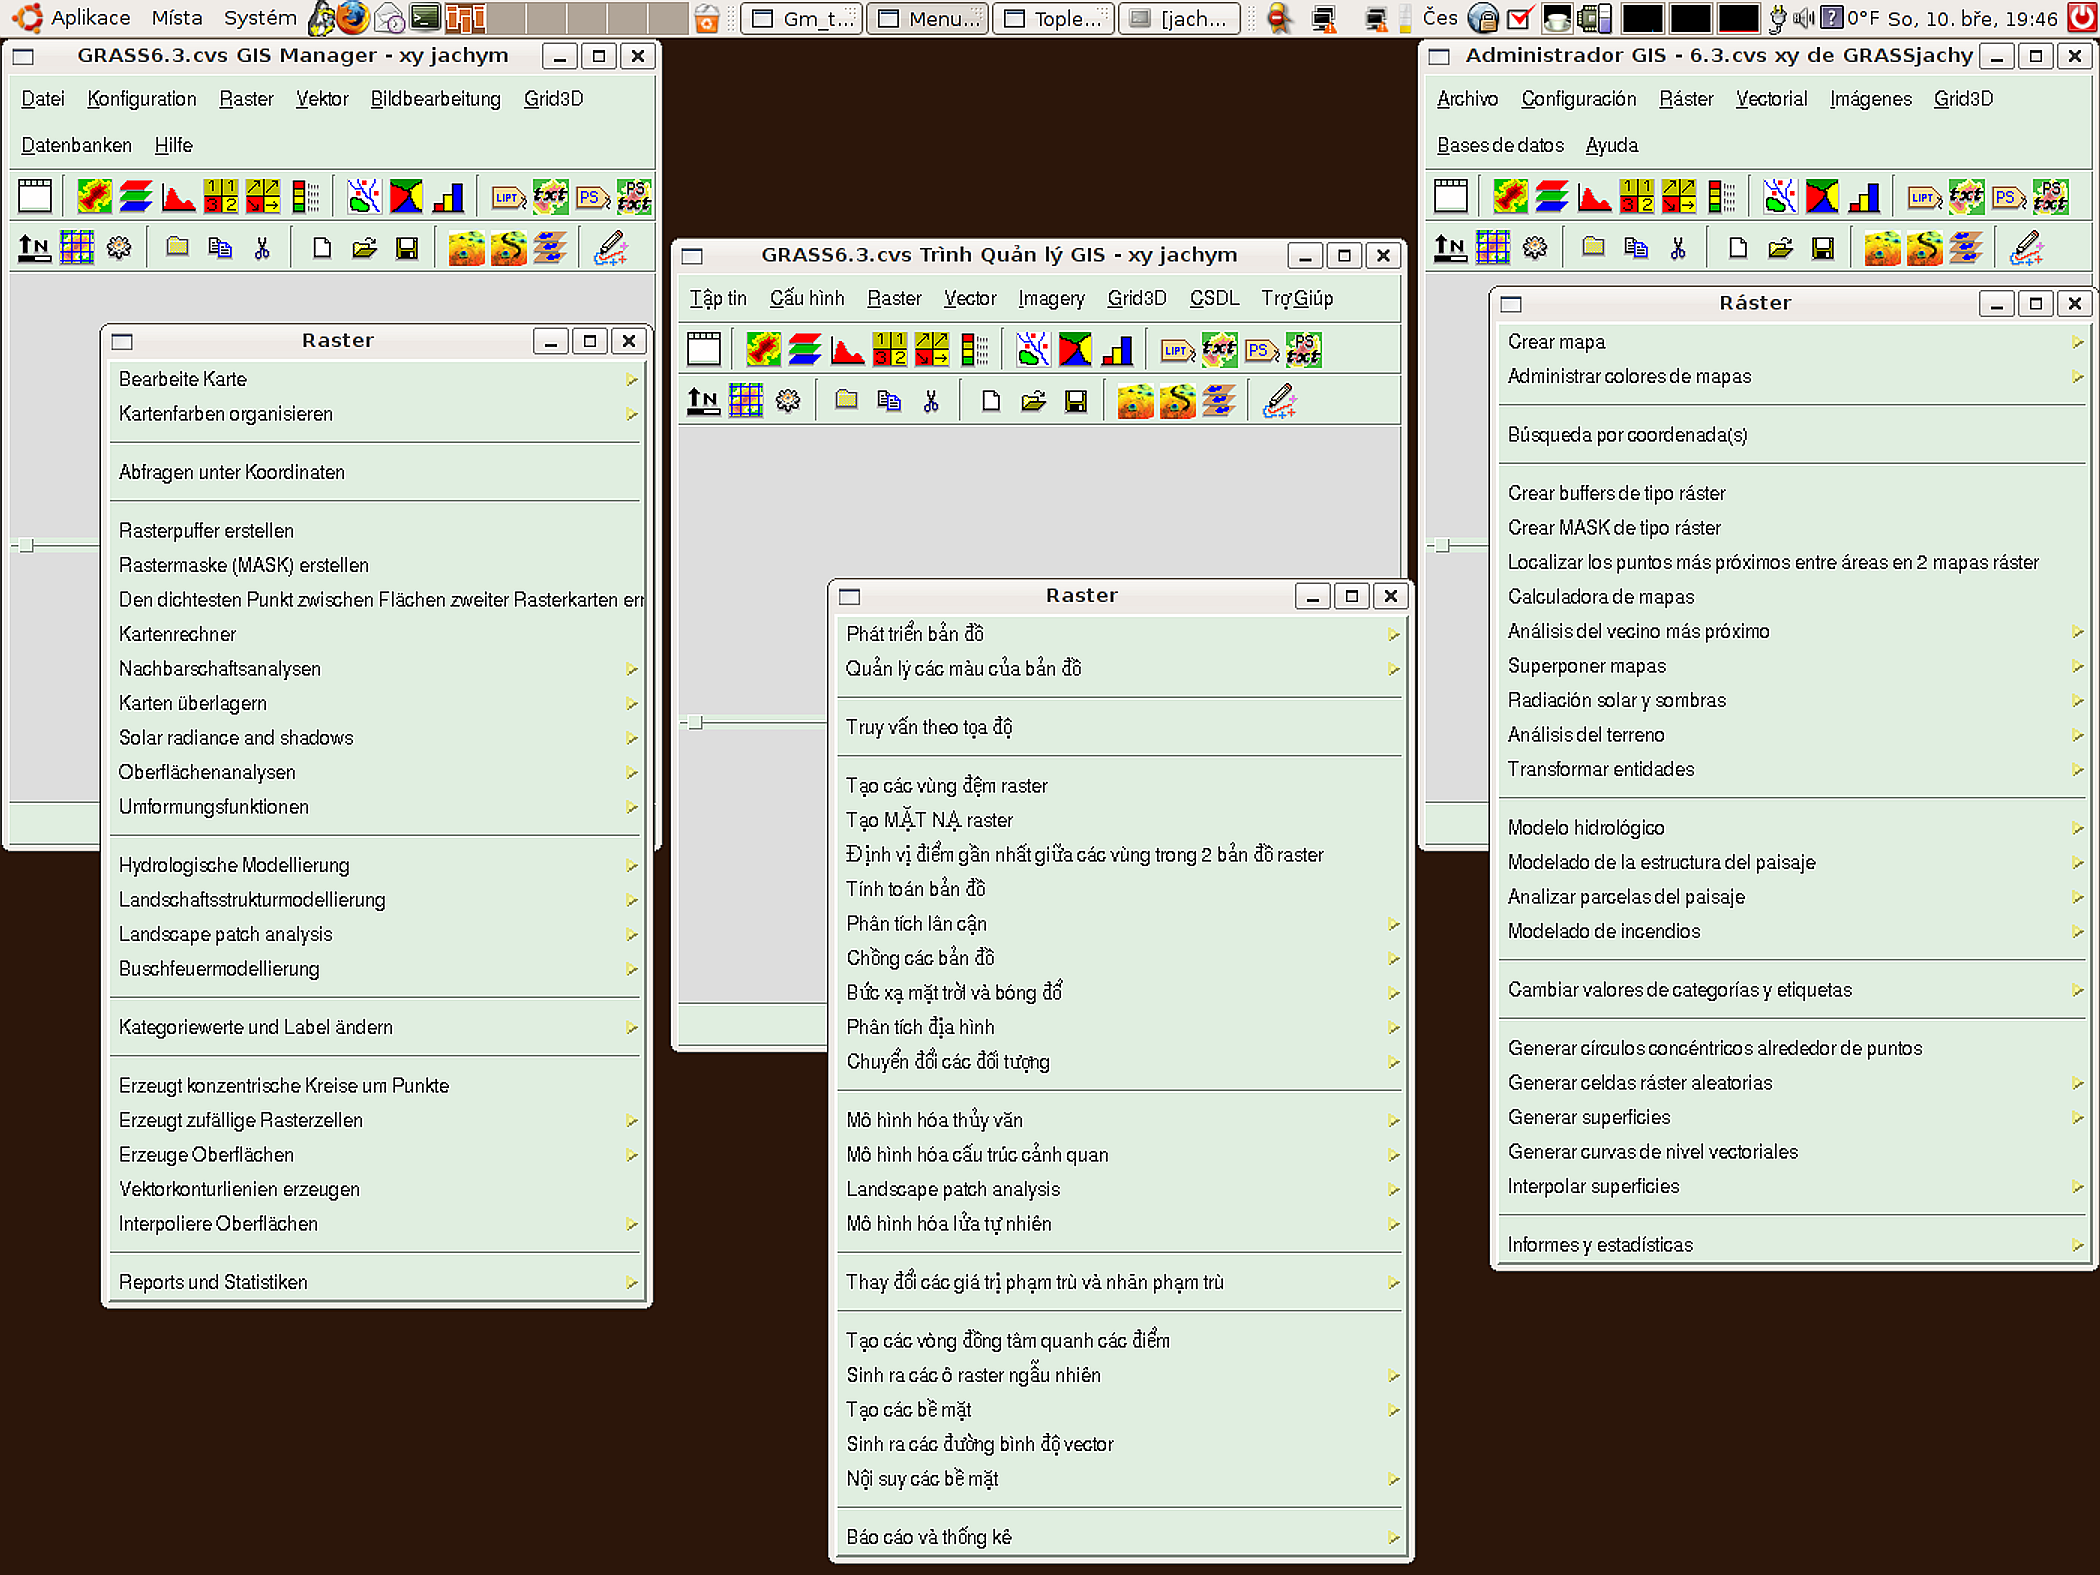This screenshot has width=2100, height=1575.
Task: Click add RGB layer icon in German GIS Manager
Action: click(136, 197)
